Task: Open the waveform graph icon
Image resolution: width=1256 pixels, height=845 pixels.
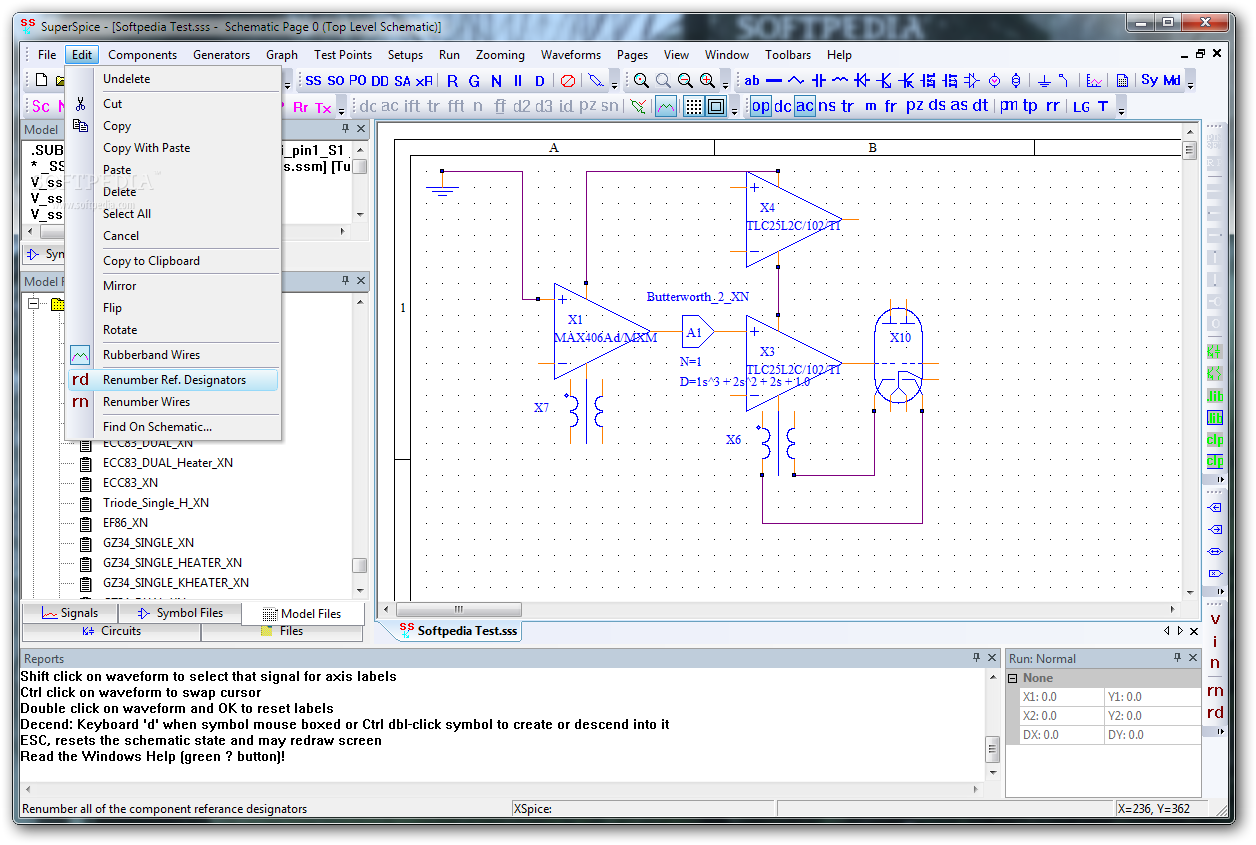Action: point(1095,81)
